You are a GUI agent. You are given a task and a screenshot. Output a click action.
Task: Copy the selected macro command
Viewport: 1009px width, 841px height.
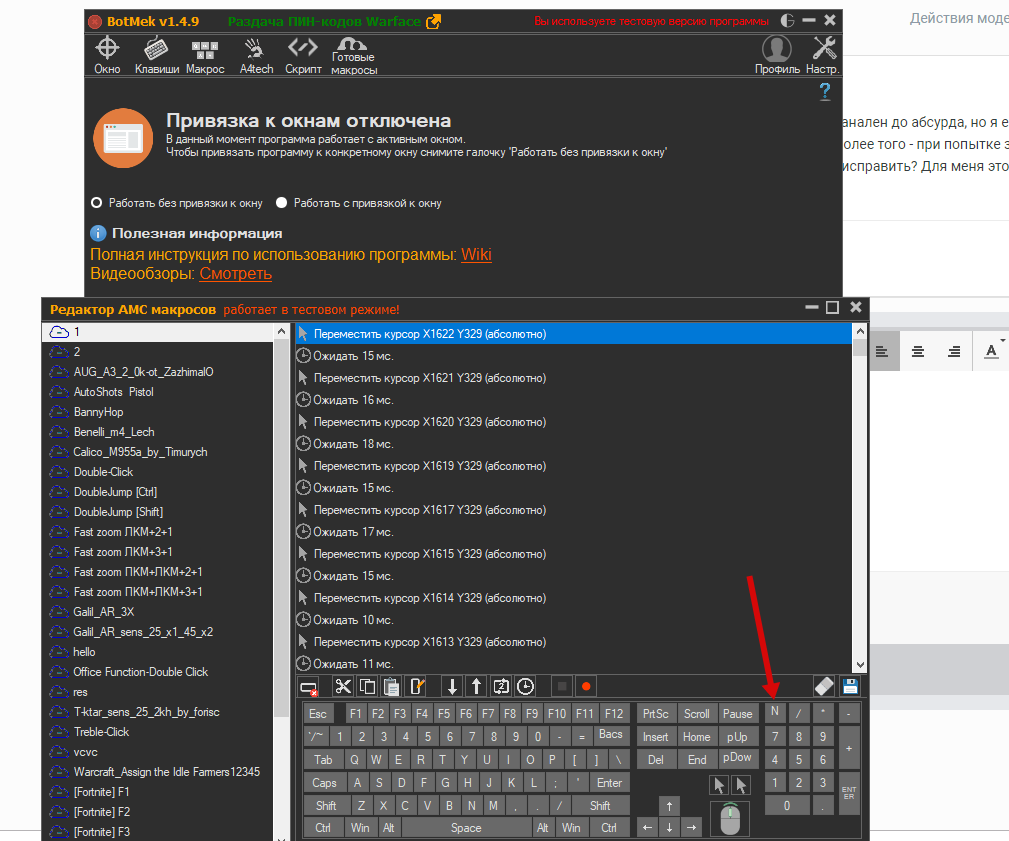click(367, 687)
